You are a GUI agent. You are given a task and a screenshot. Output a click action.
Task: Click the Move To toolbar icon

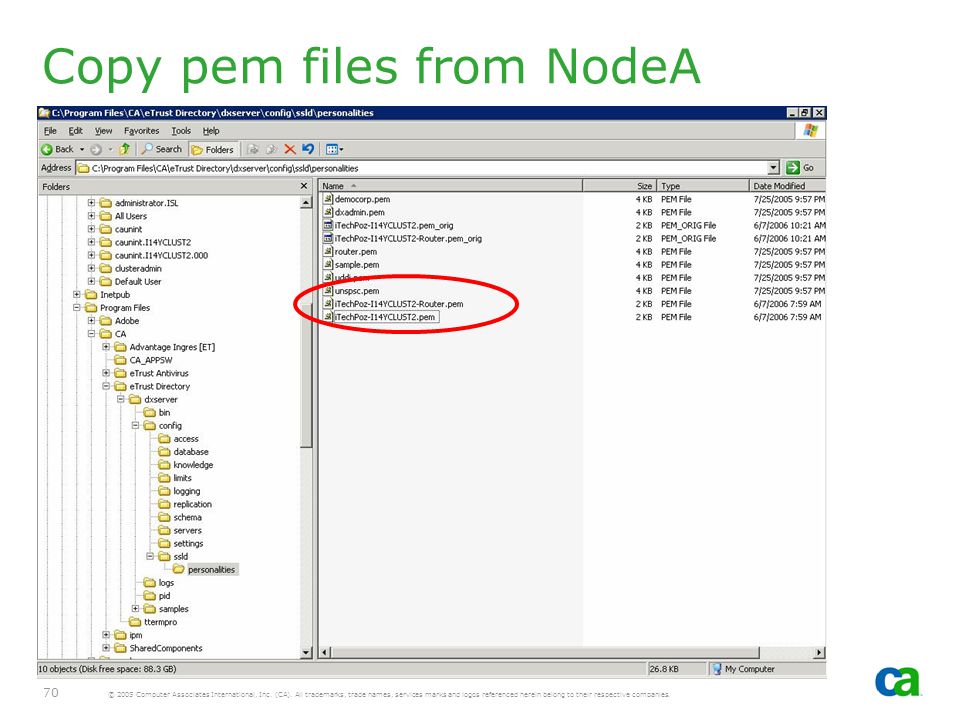[x=253, y=149]
